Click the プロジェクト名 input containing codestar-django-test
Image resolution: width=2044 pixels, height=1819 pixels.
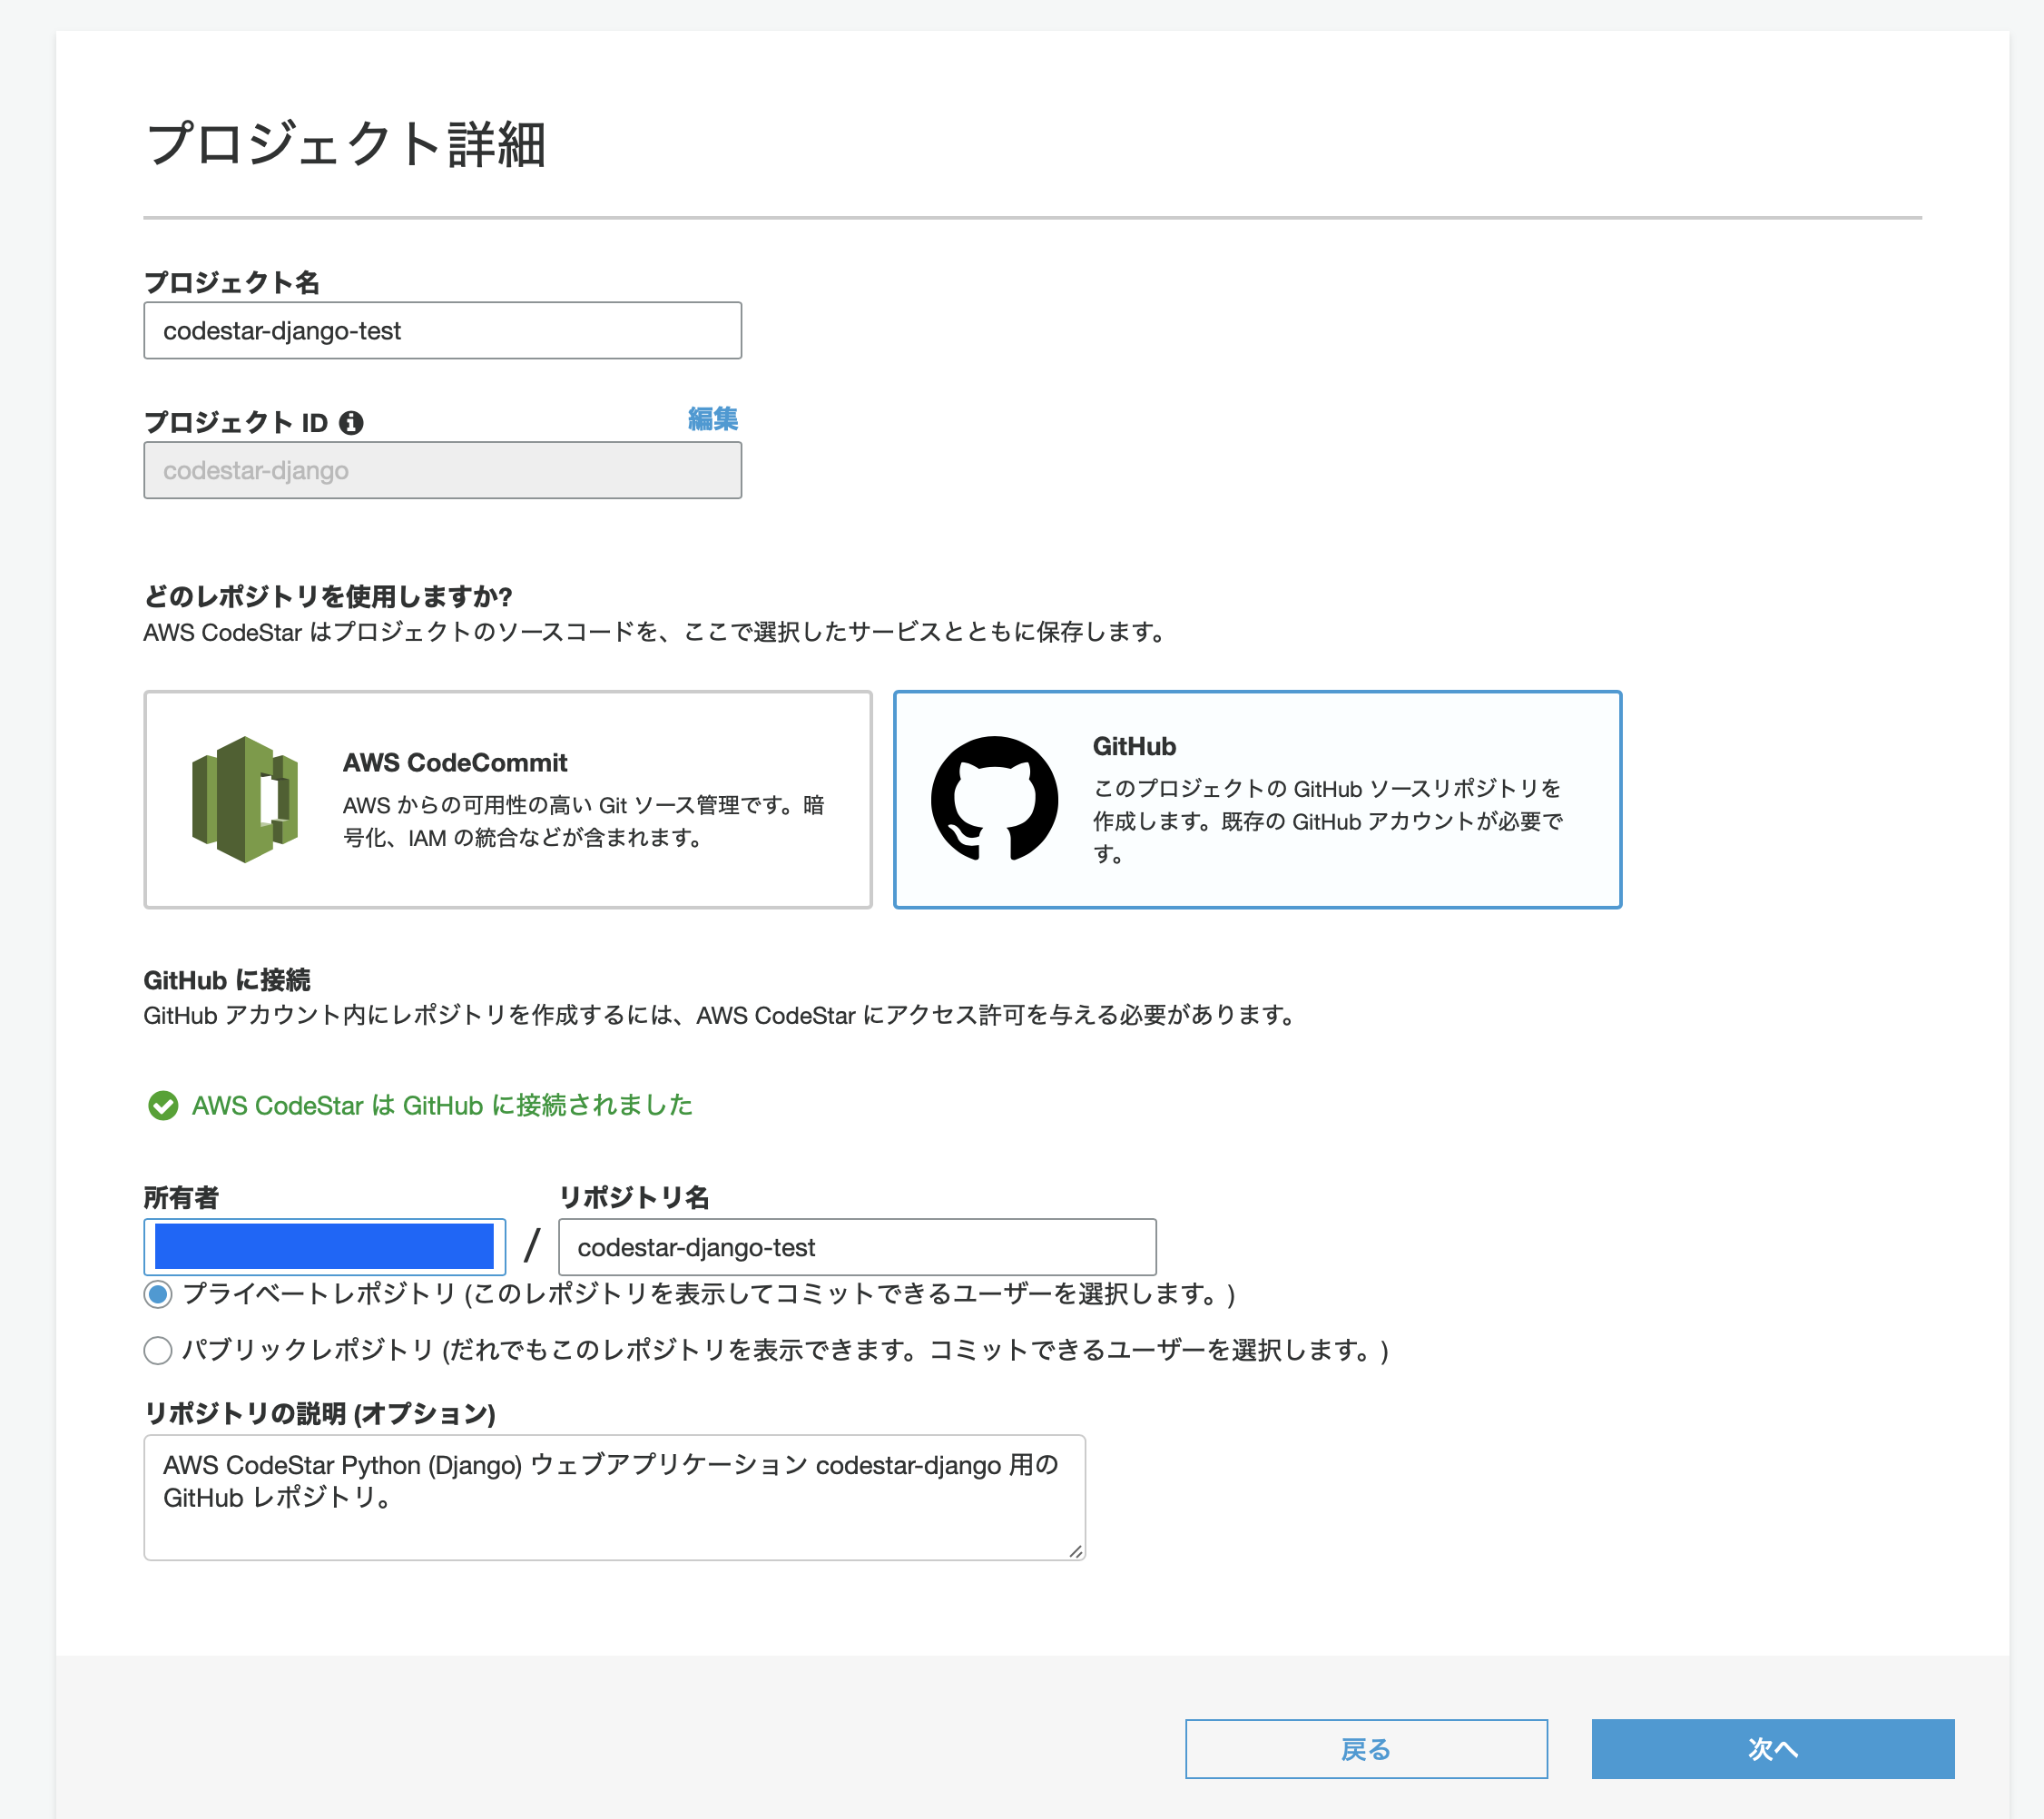point(442,330)
